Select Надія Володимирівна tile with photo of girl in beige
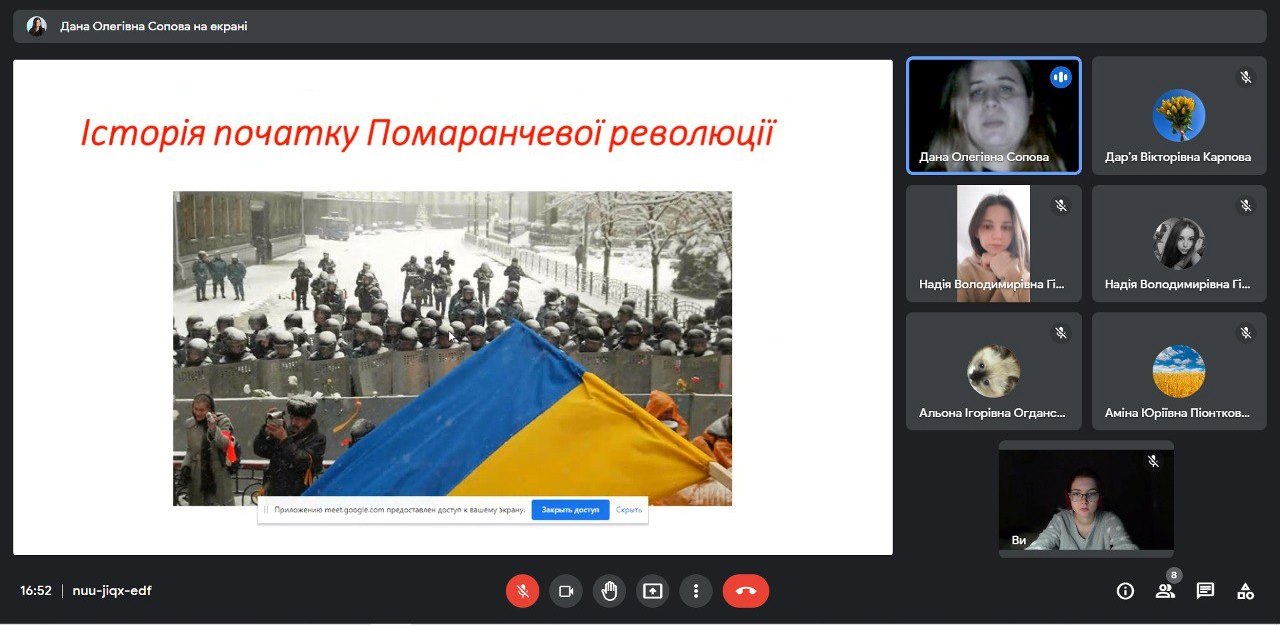The image size is (1280, 625). (x=994, y=243)
